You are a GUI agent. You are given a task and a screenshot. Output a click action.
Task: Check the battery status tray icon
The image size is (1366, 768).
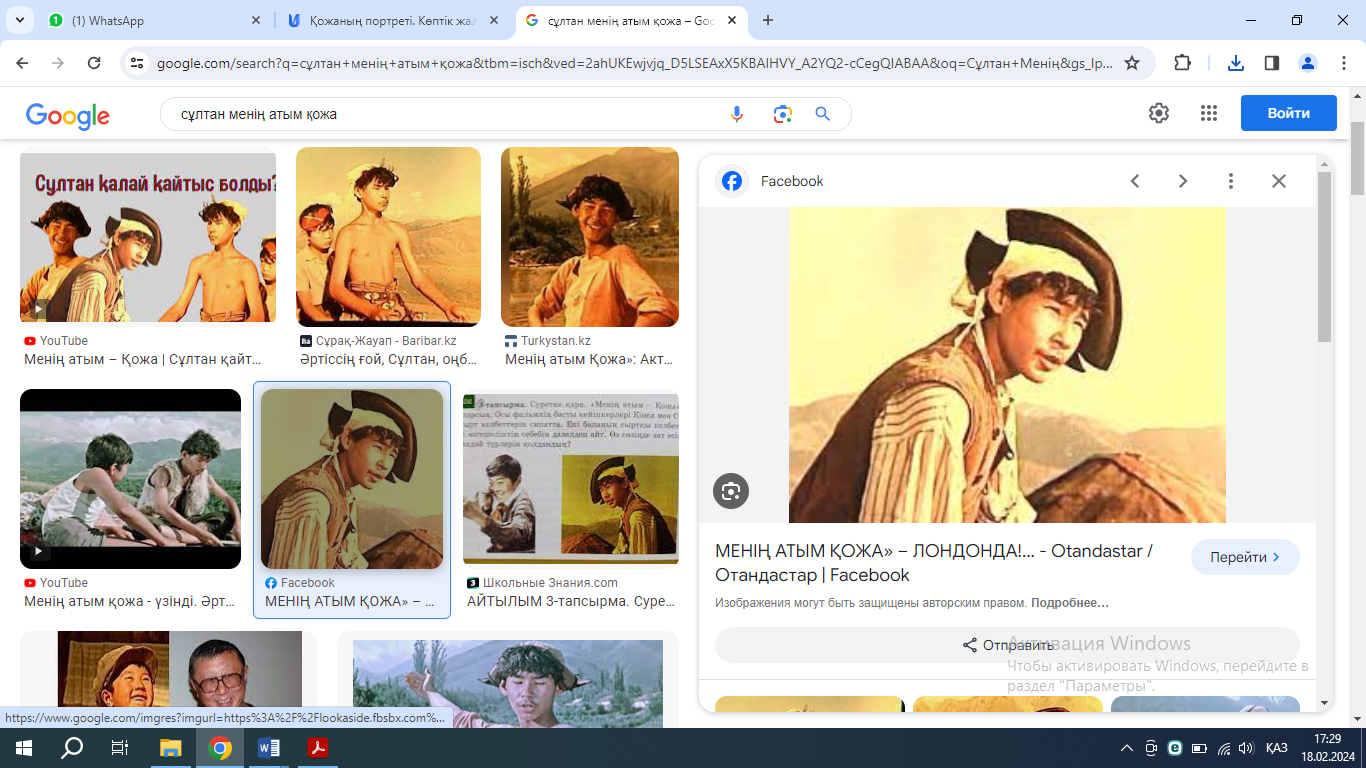(x=1198, y=748)
